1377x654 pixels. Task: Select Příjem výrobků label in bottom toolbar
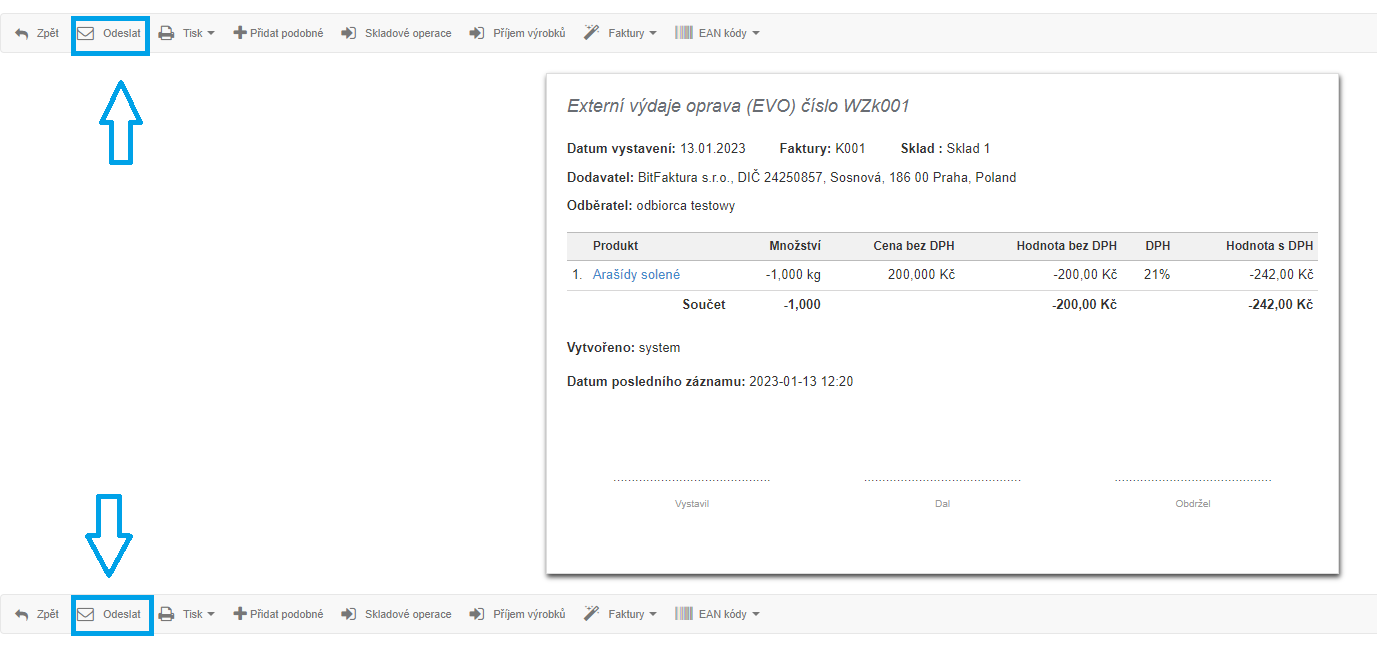[x=529, y=614]
